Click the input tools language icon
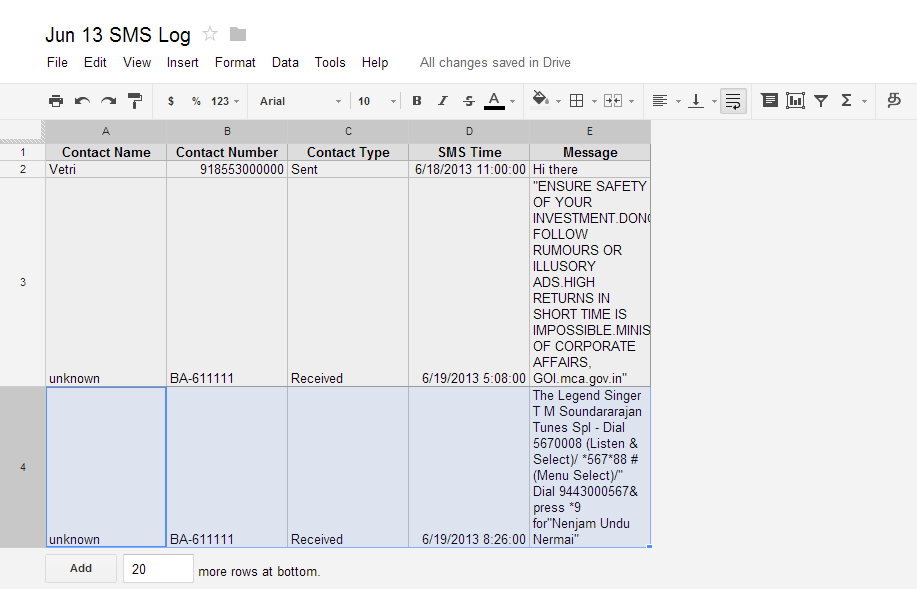Viewport: 917px width, 589px height. click(x=894, y=101)
